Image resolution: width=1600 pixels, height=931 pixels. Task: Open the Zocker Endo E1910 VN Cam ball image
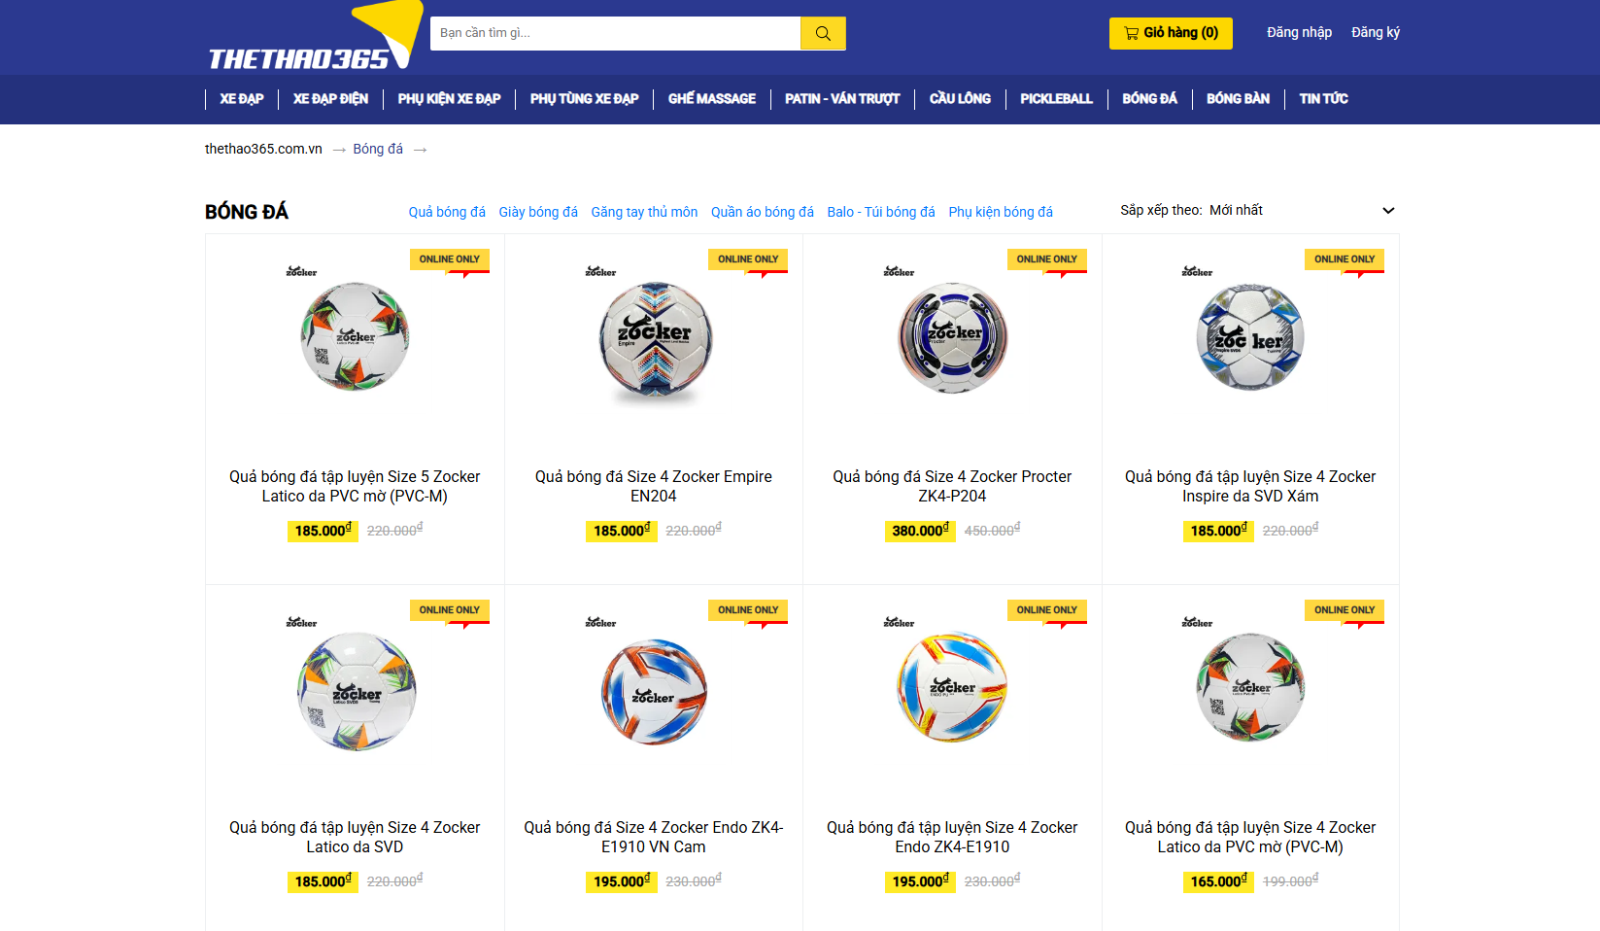653,691
